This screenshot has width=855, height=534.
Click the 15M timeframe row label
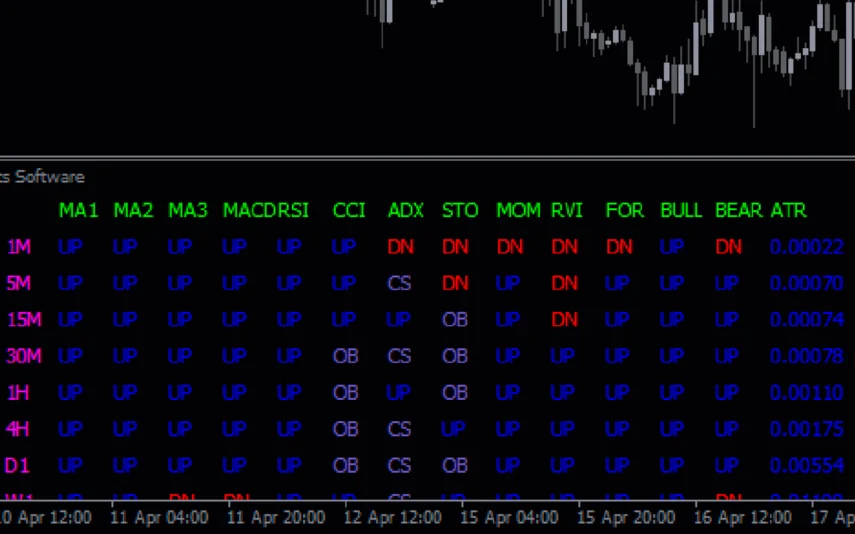tap(23, 320)
